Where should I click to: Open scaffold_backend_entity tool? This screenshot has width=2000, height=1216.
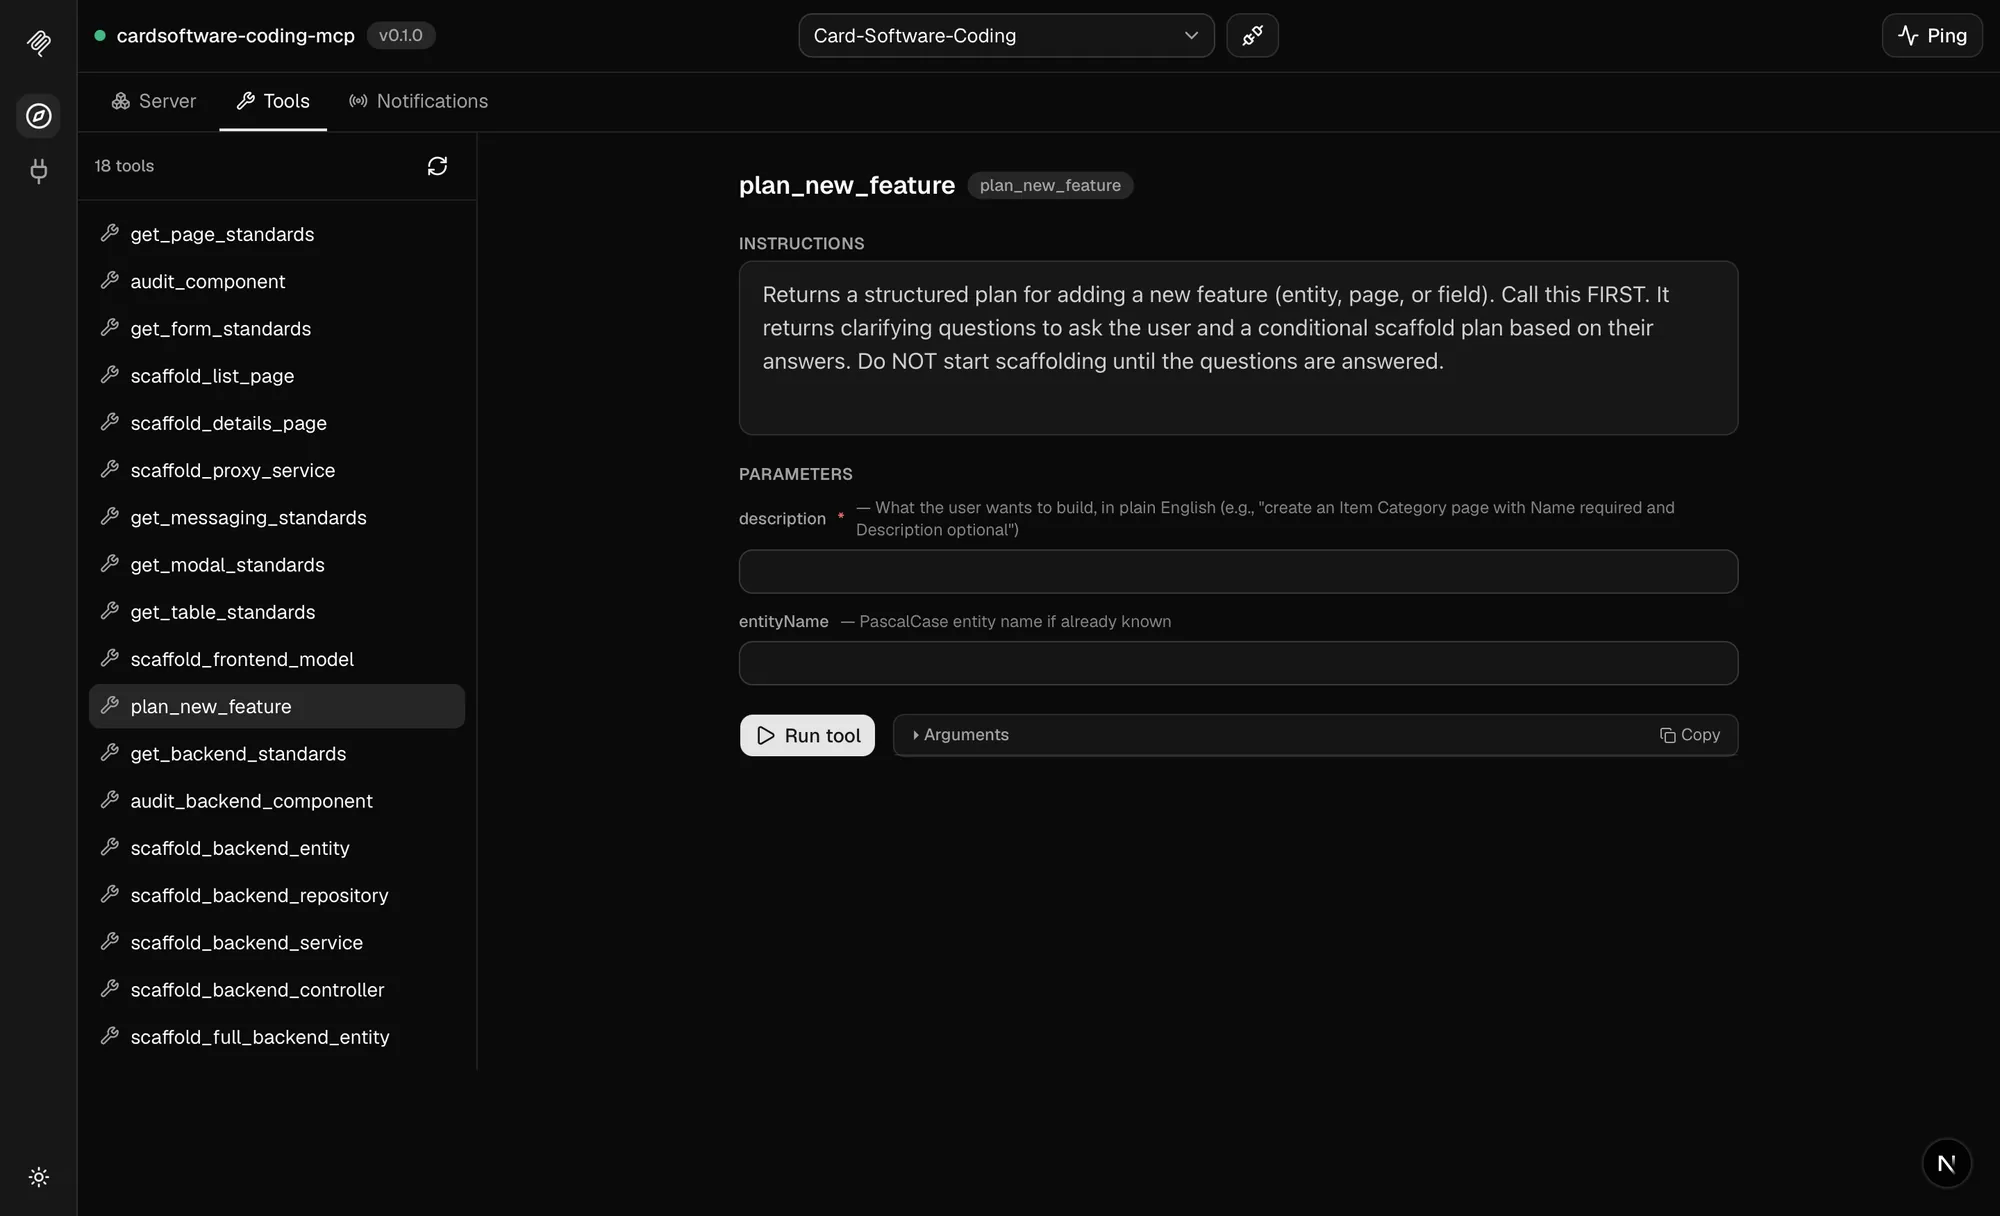point(277,848)
